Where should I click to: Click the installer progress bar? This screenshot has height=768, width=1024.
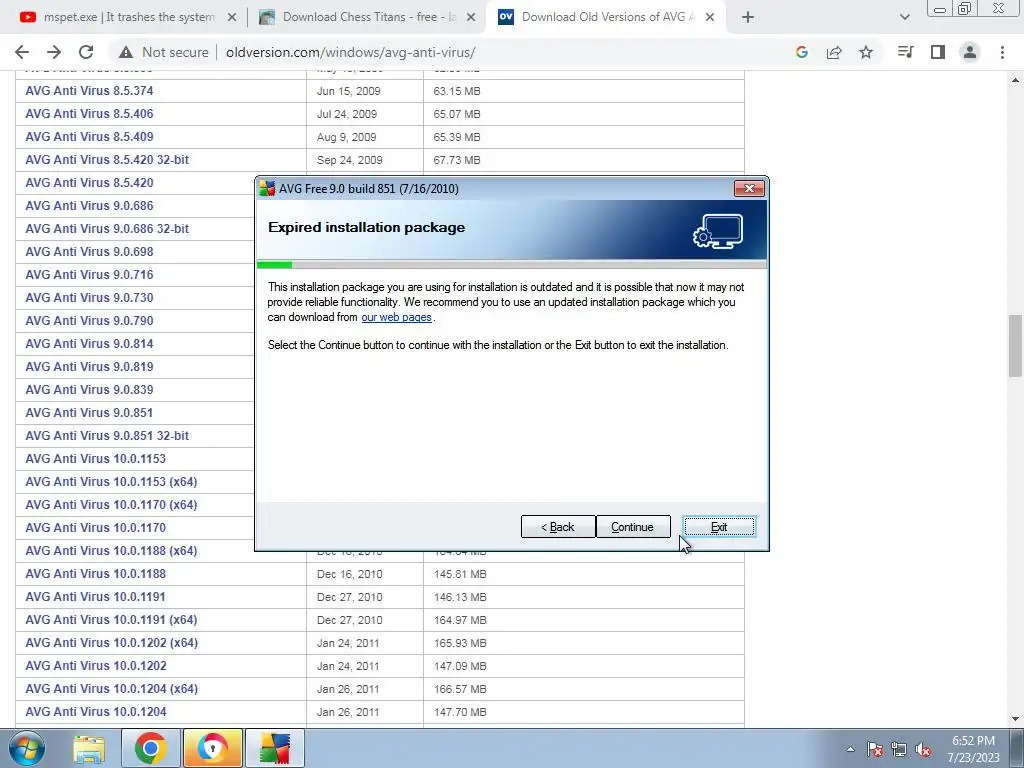pos(512,264)
